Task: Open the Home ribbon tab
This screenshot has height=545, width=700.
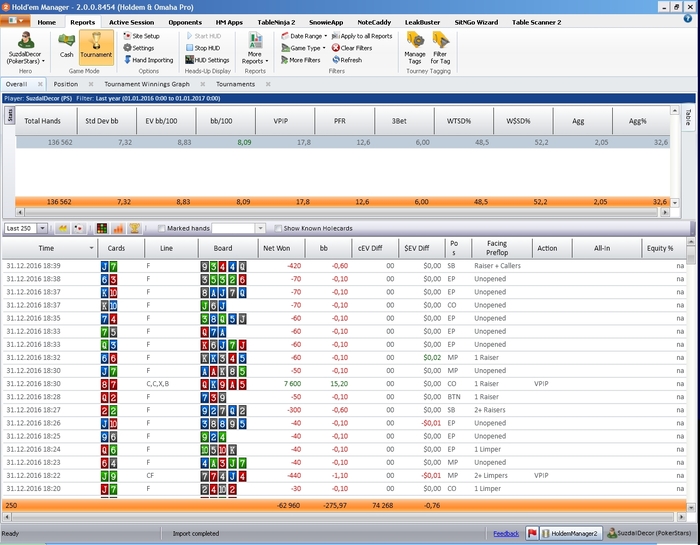Action: (x=46, y=22)
